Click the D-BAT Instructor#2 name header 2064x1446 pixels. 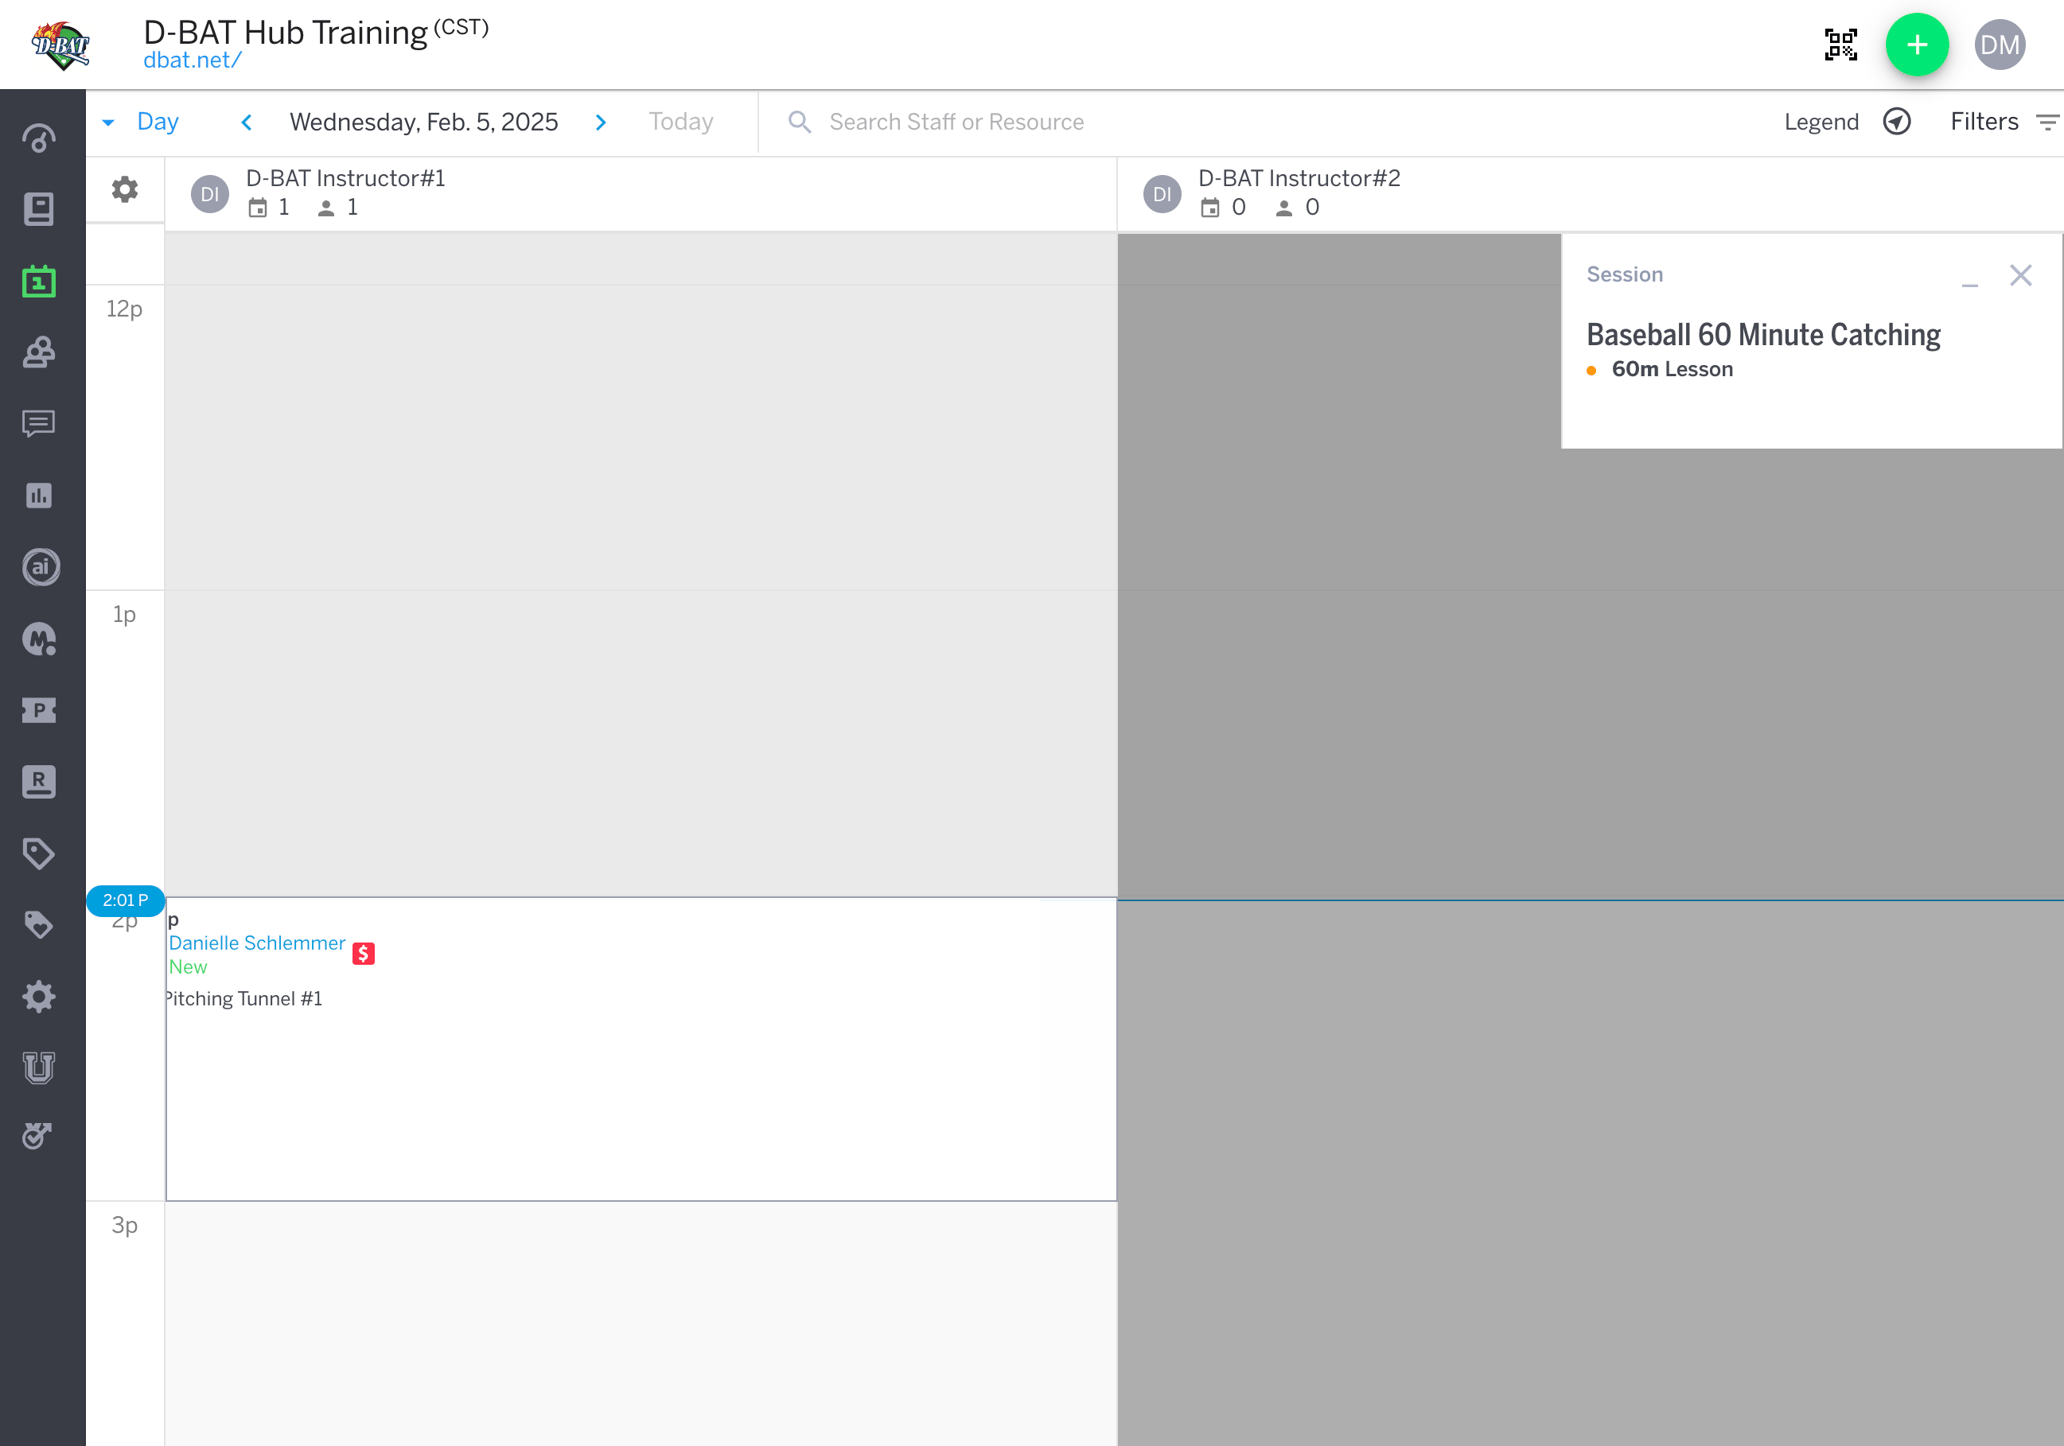click(x=1299, y=178)
